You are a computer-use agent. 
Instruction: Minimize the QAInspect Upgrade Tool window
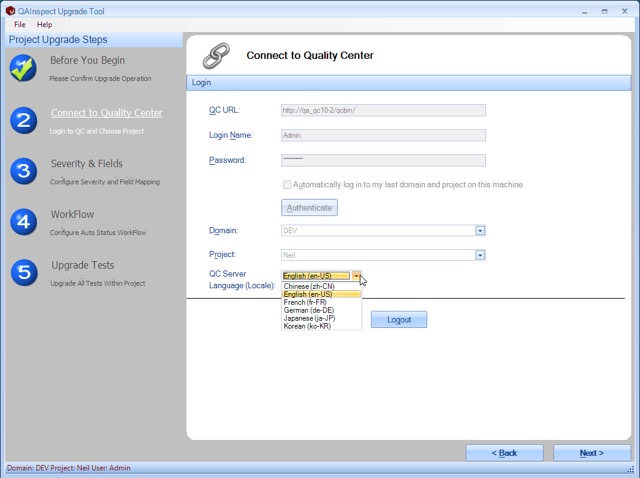tap(584, 12)
